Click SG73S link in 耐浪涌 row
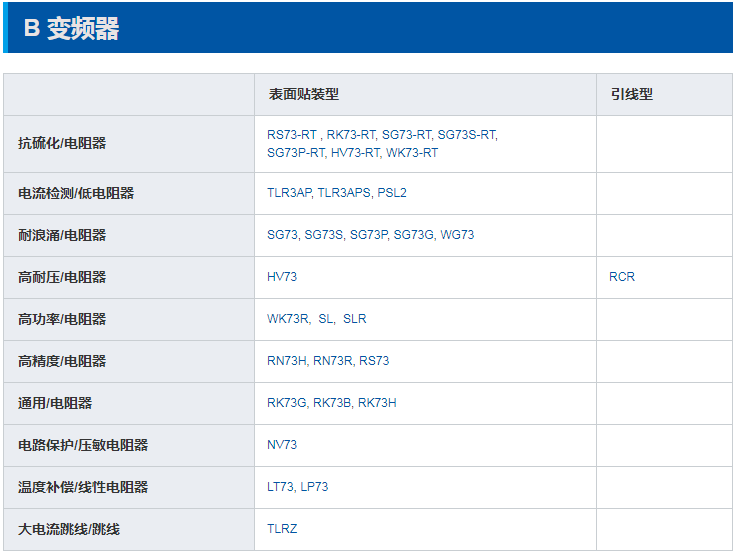Screen dimensions: 736x554 pos(324,235)
